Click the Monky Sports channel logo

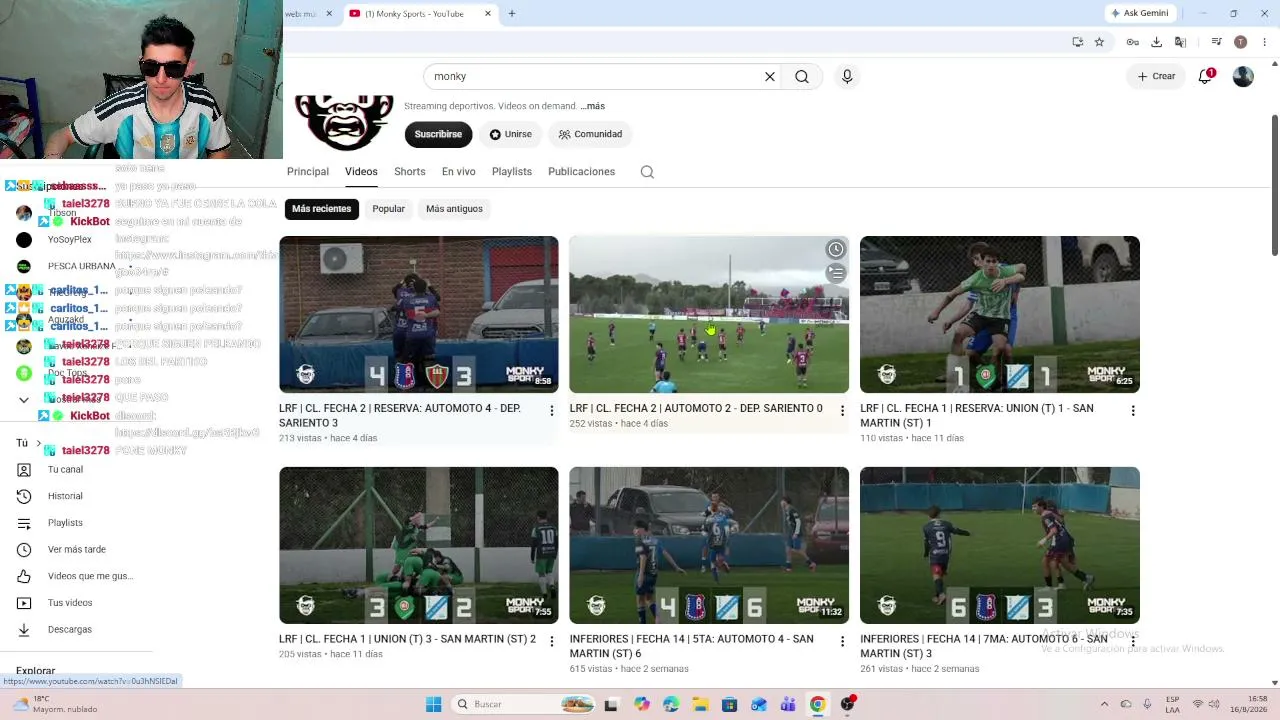click(344, 122)
